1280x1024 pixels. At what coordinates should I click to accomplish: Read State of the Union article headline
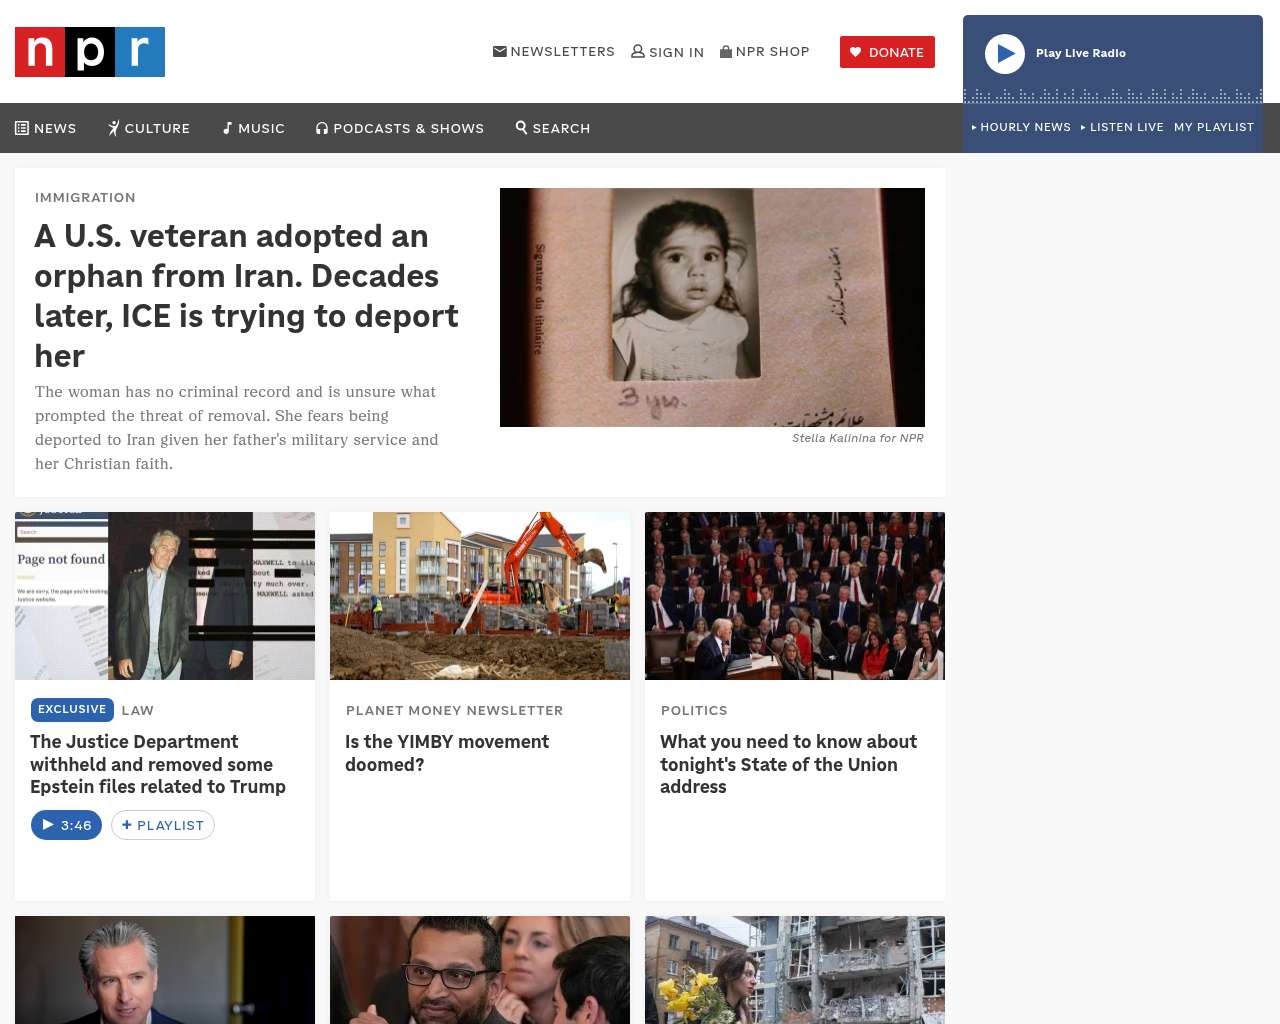point(788,764)
